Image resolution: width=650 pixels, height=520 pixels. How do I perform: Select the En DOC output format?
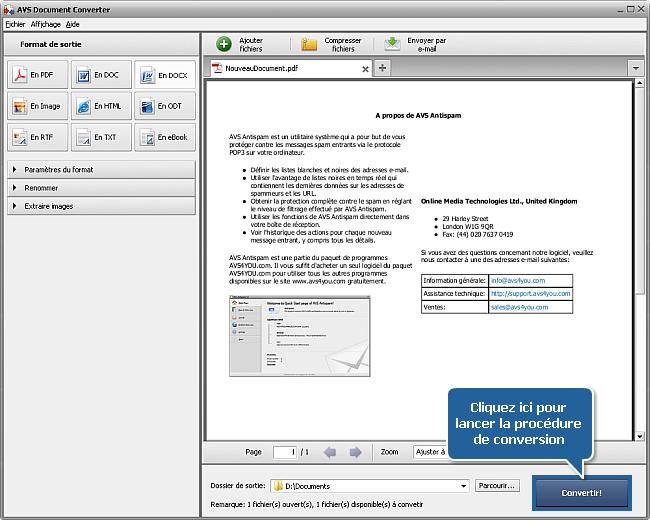[101, 76]
